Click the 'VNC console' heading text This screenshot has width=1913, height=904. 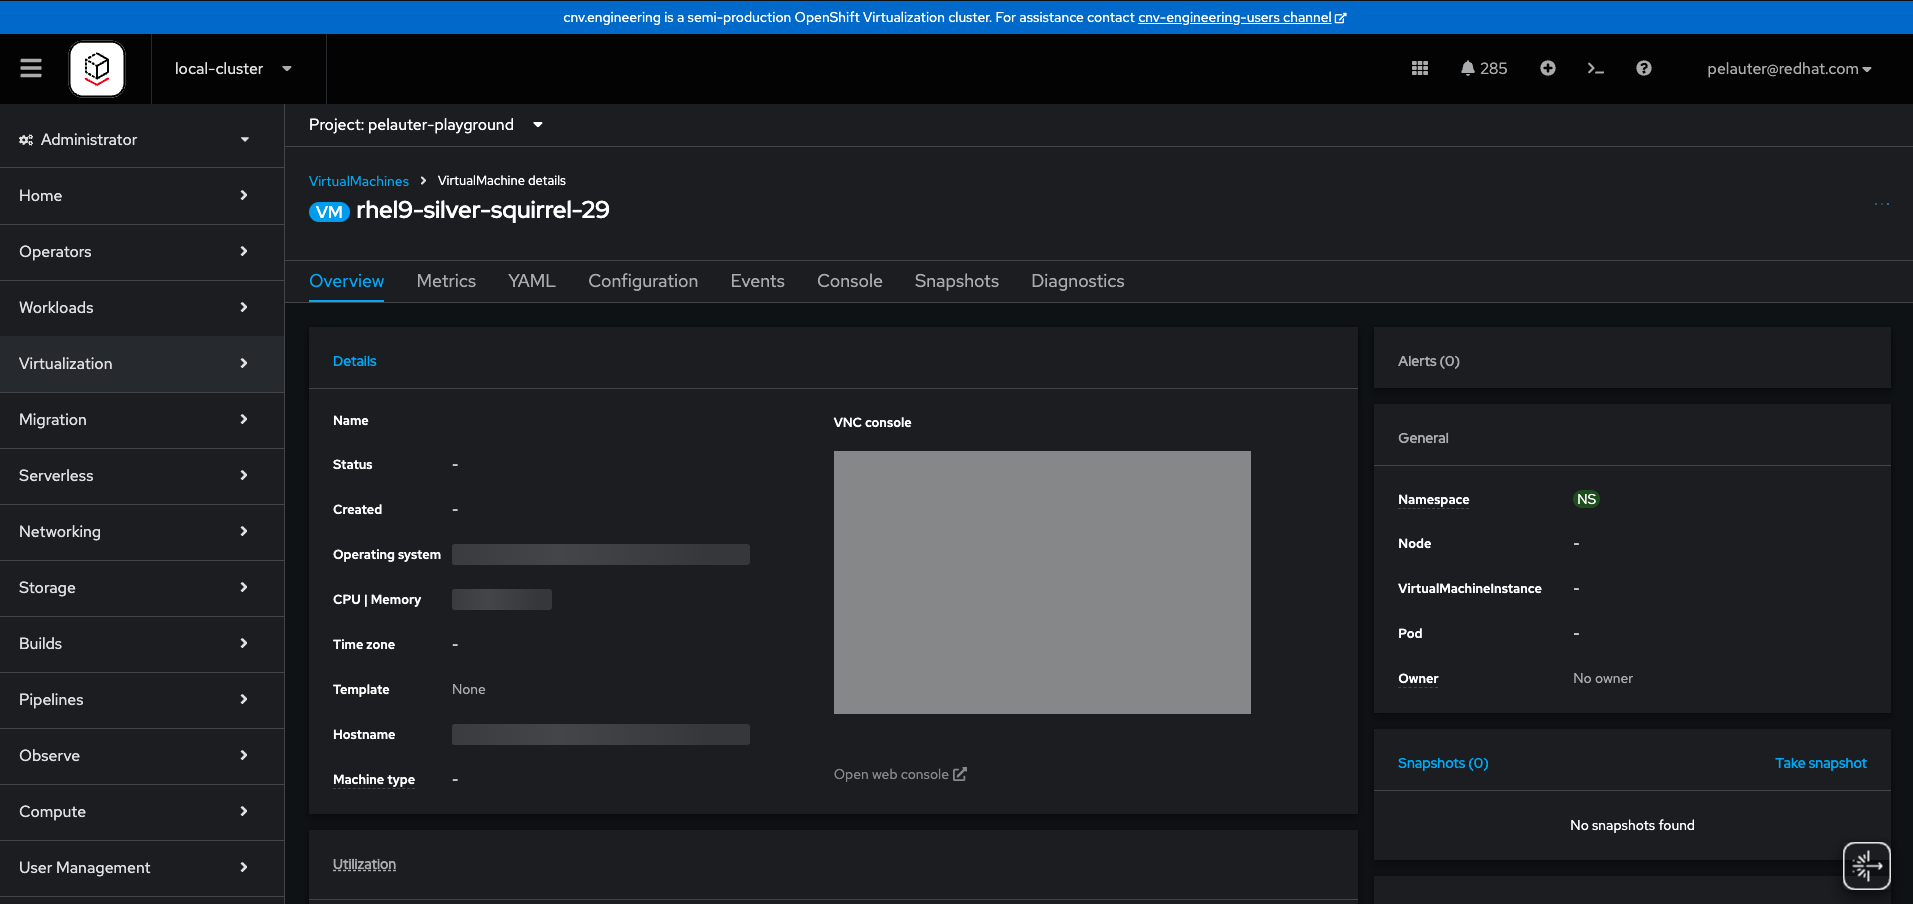click(x=873, y=423)
